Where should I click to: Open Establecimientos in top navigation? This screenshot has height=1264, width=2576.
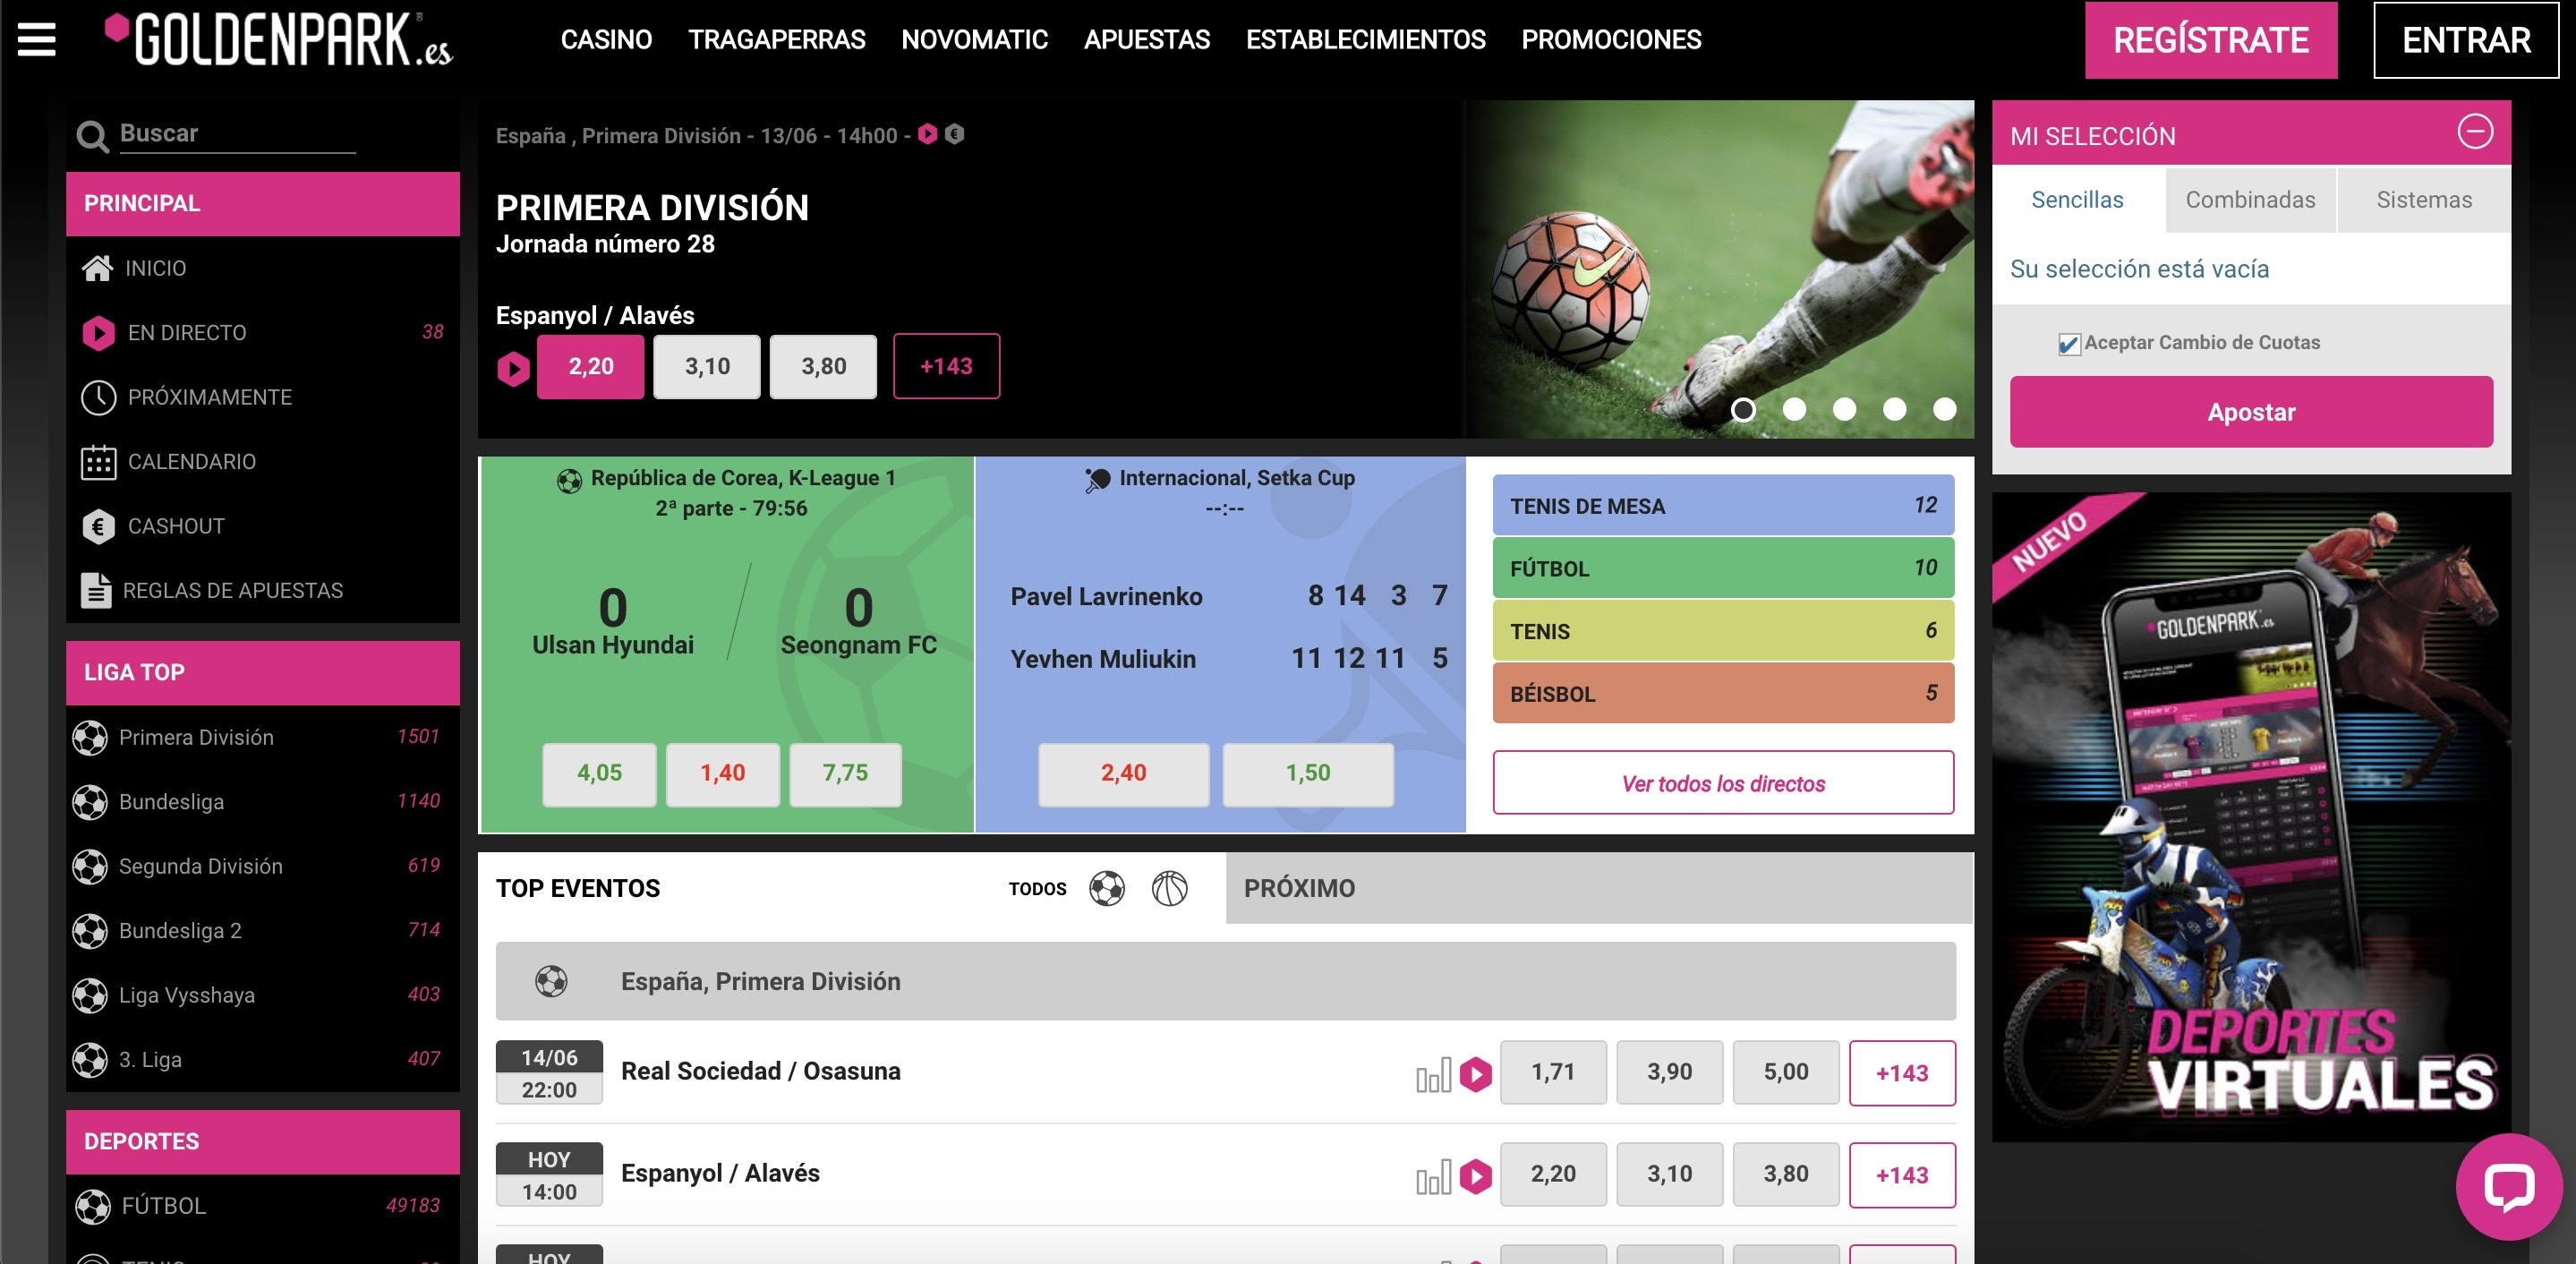coord(1366,40)
